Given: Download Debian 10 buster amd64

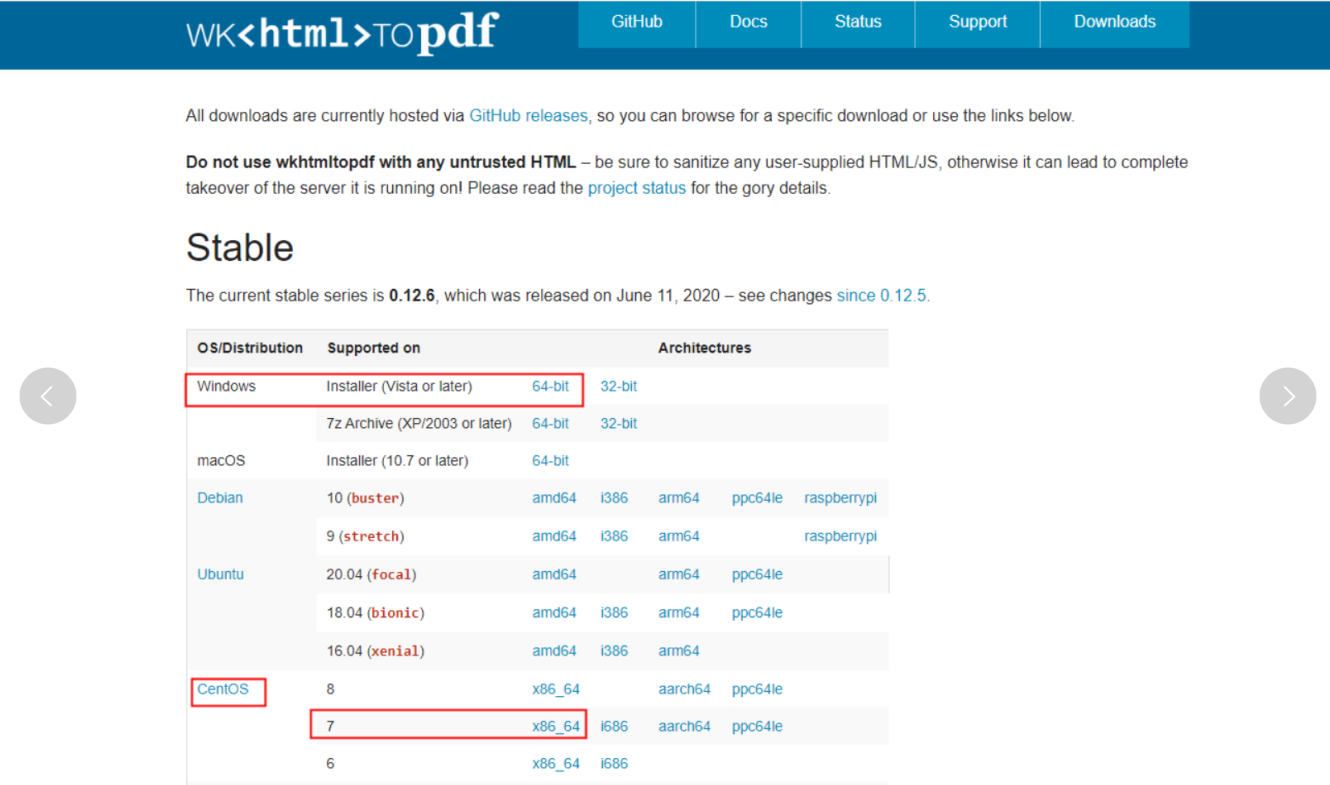Looking at the screenshot, I should (554, 498).
